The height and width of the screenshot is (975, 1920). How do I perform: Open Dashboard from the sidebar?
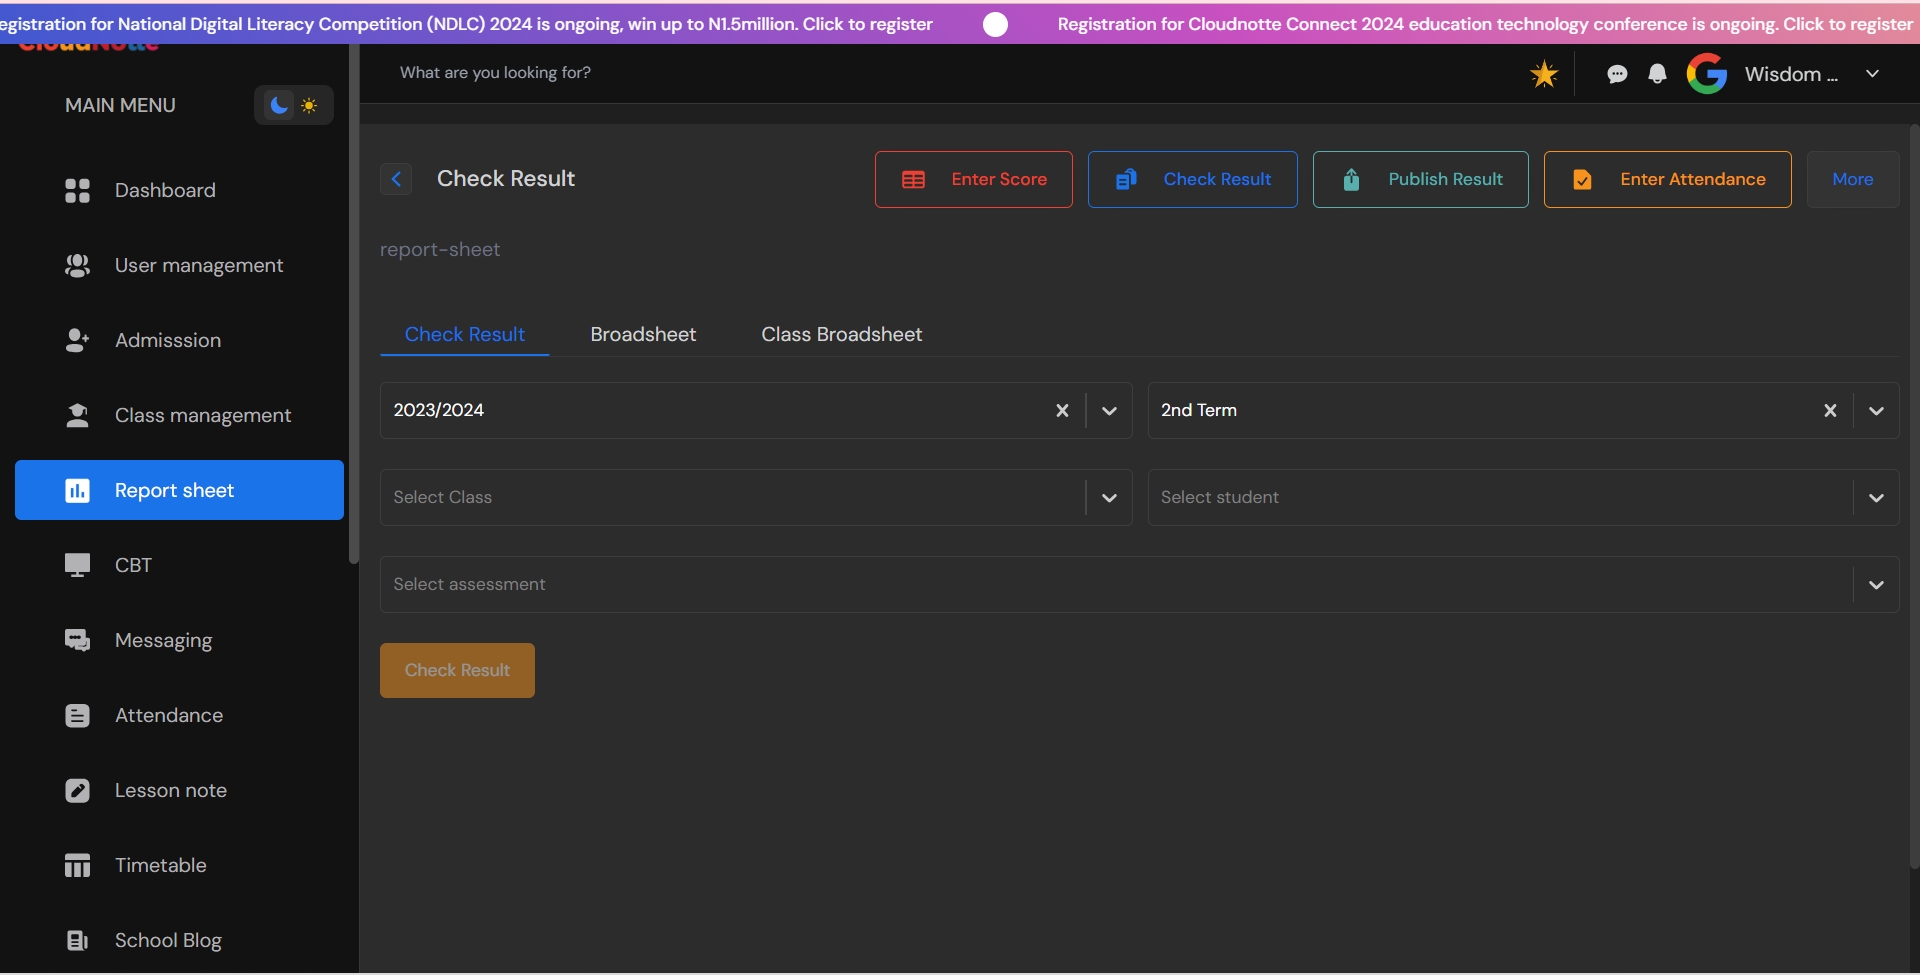165,190
